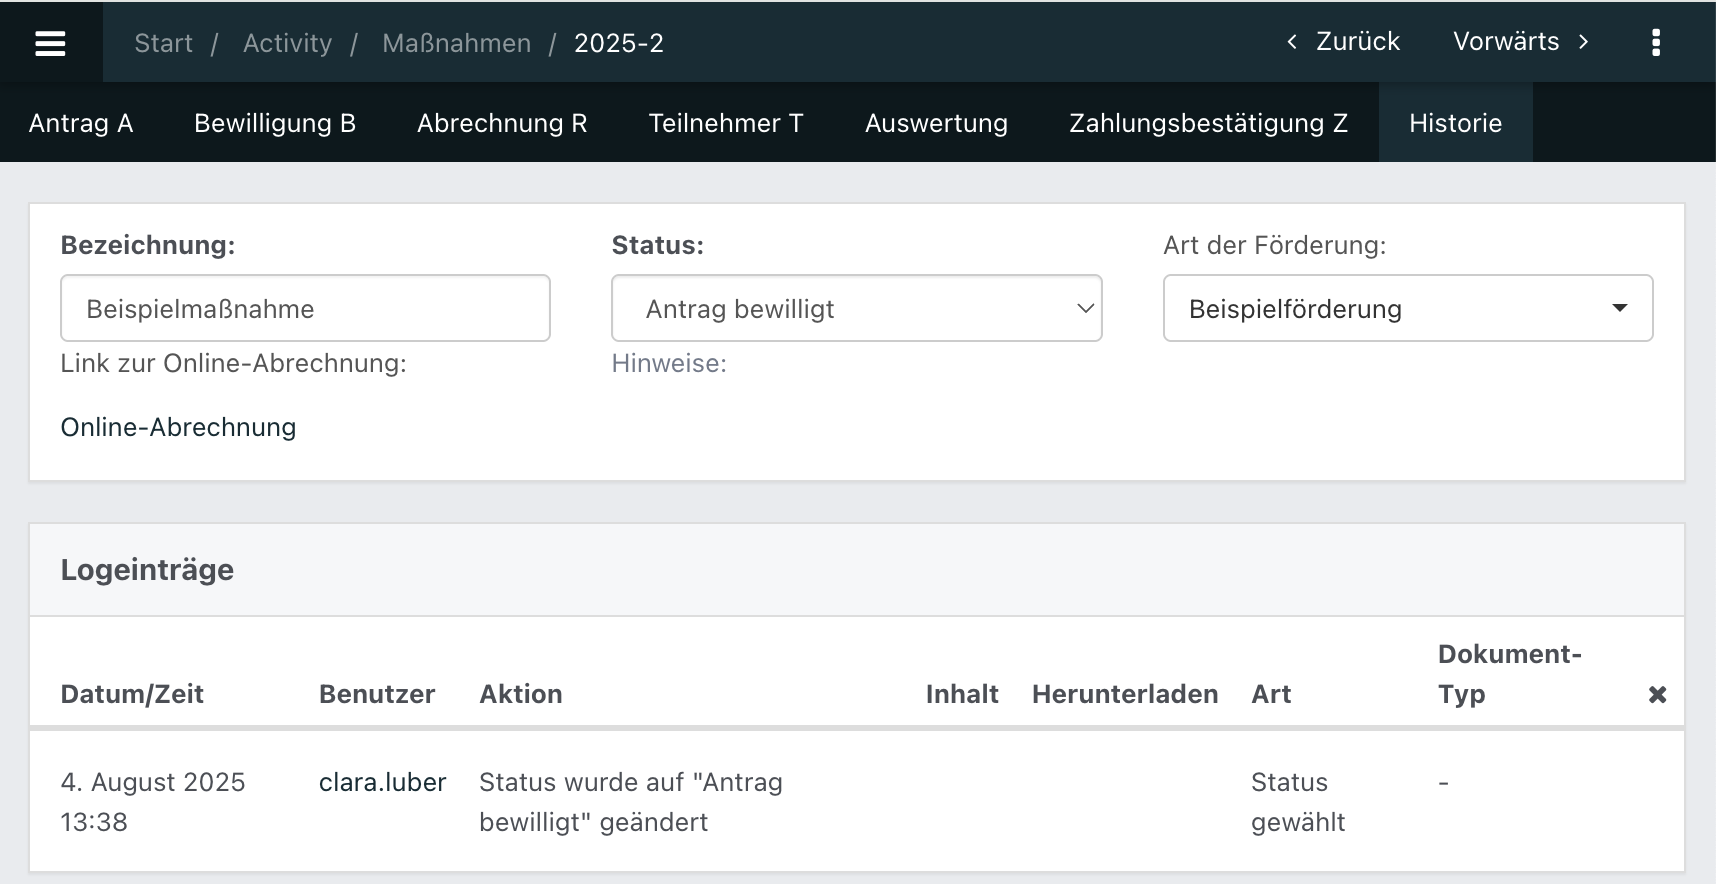Click the Aktion column header
This screenshot has width=1716, height=884.
click(x=521, y=694)
